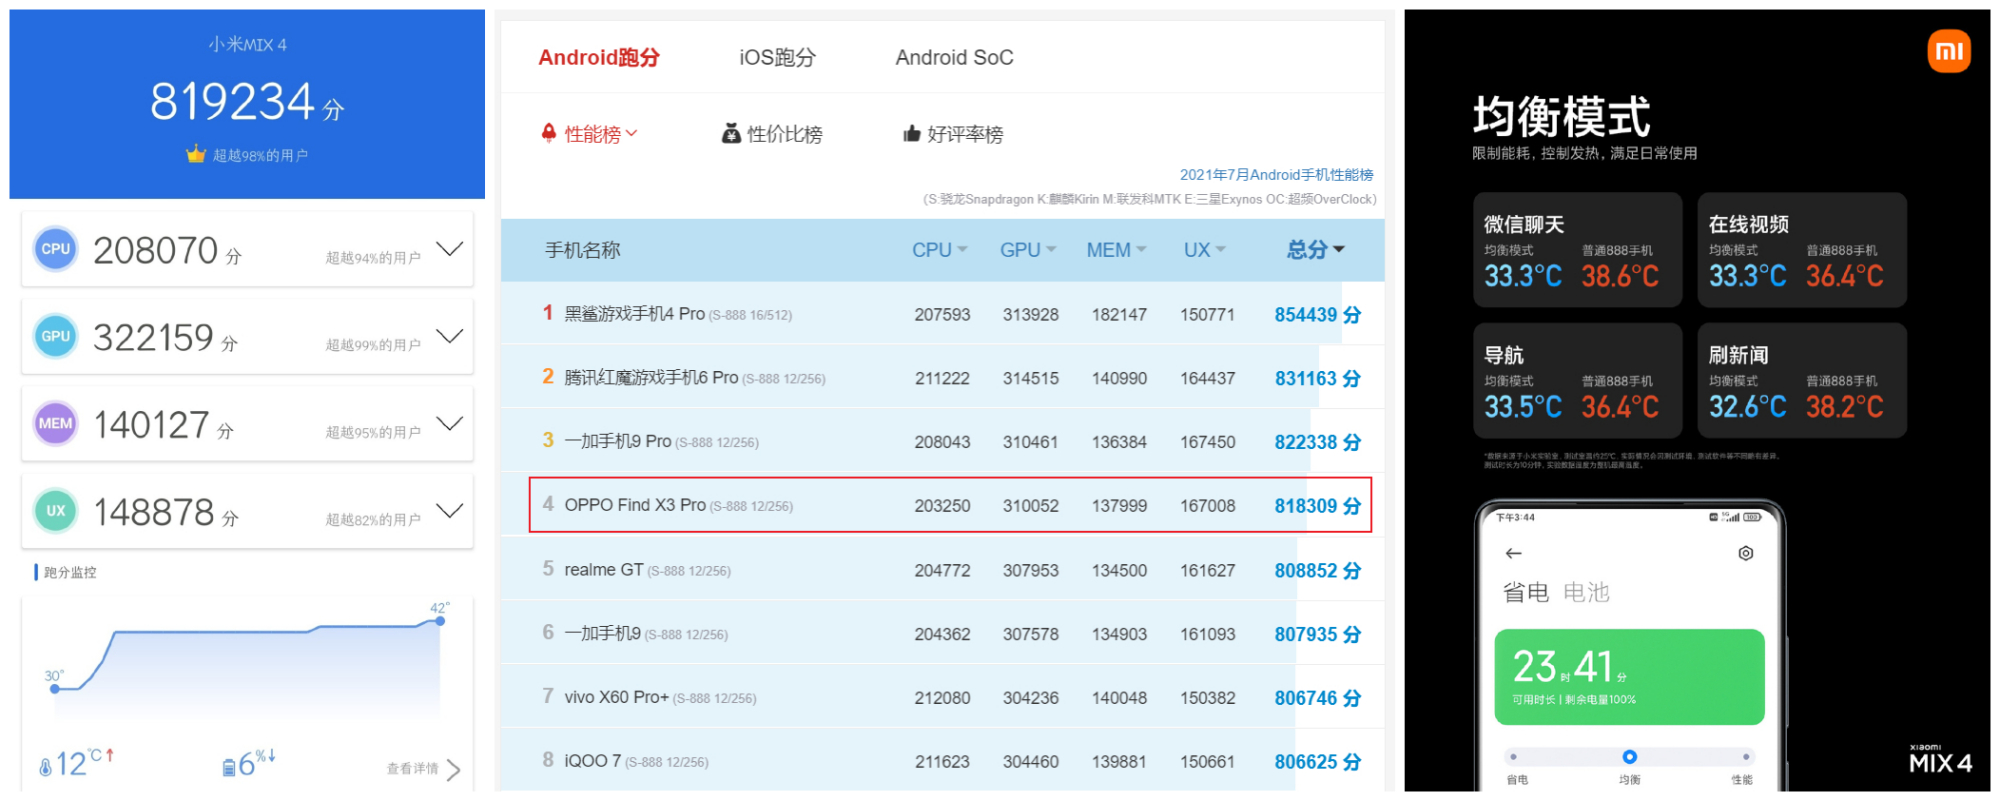Sort by the UX column header
Image resolution: width=2000 pixels, height=801 pixels.
pyautogui.click(x=1204, y=250)
